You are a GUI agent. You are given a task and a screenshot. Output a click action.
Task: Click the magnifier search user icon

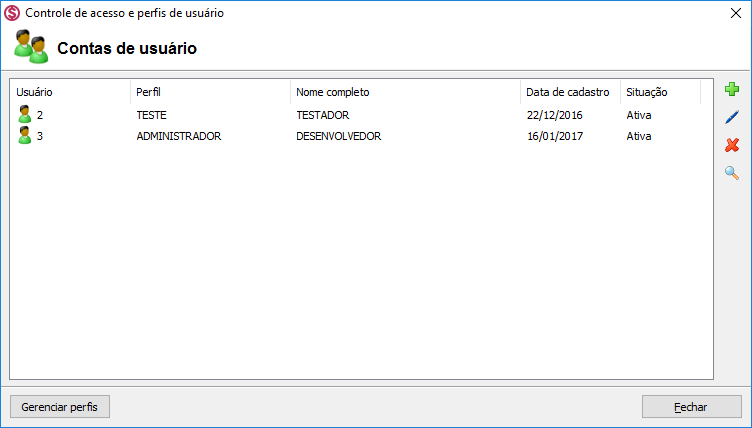coord(732,173)
